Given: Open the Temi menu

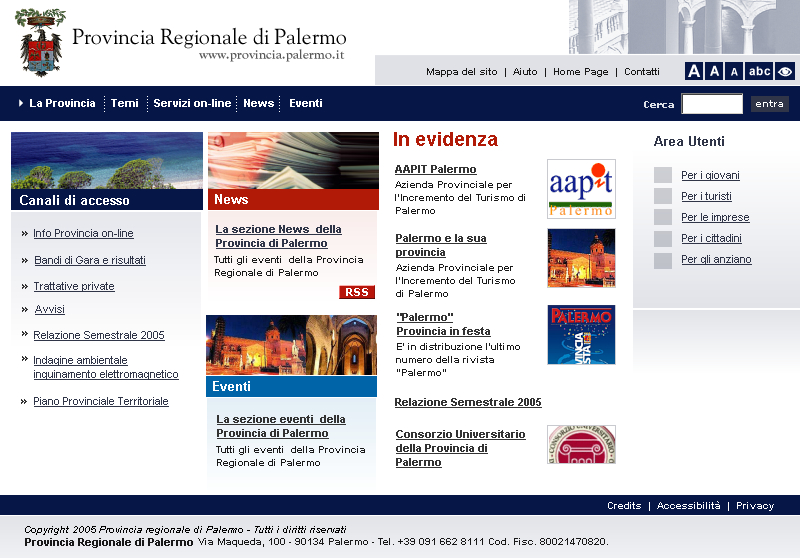Looking at the screenshot, I should coord(124,103).
